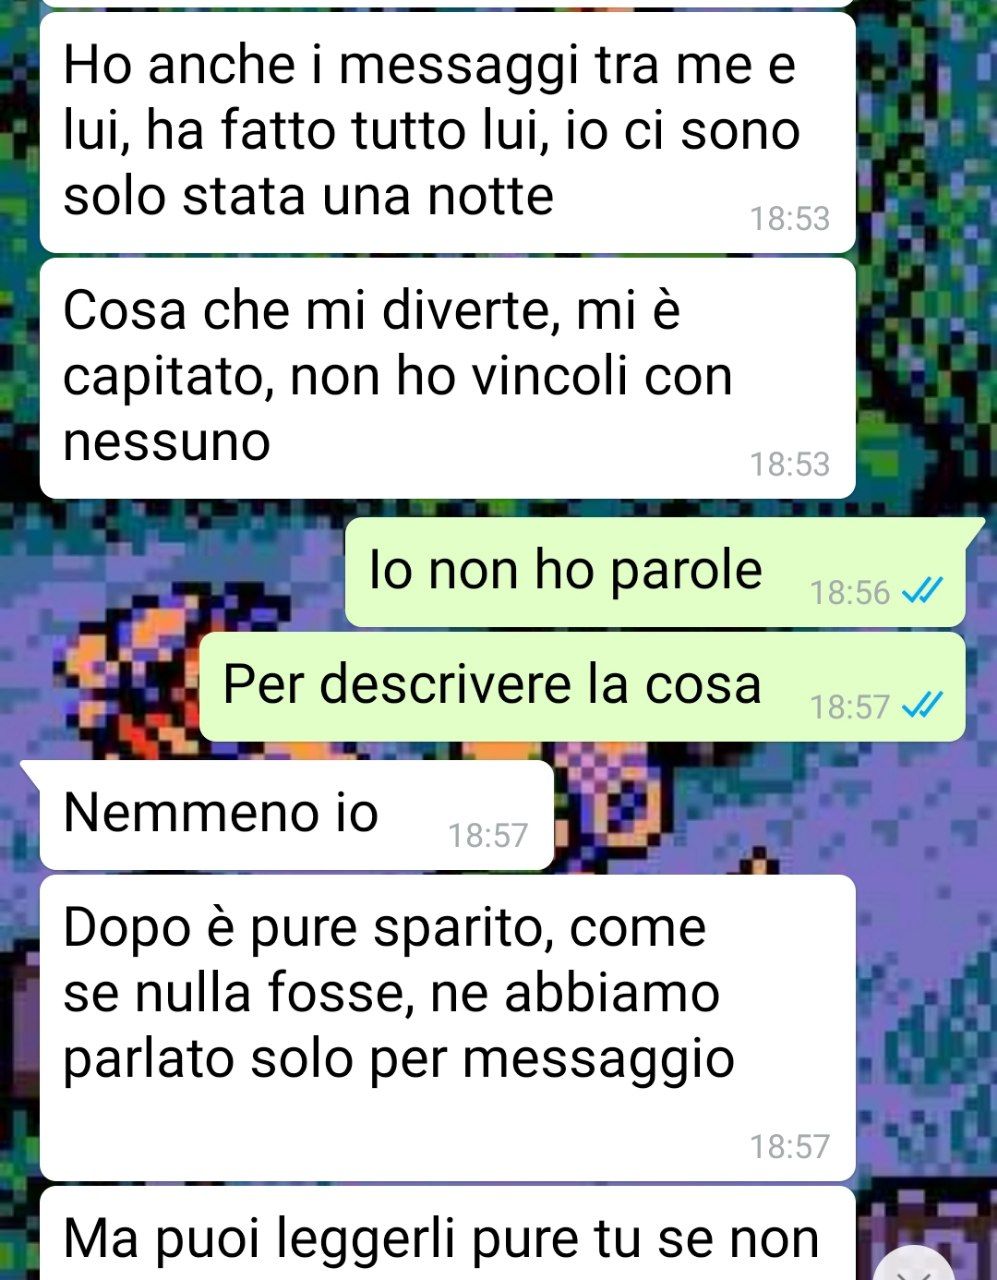Click 18:57 timestamp next to 'Nemmeno io'
This screenshot has width=997, height=1280.
[x=487, y=835]
